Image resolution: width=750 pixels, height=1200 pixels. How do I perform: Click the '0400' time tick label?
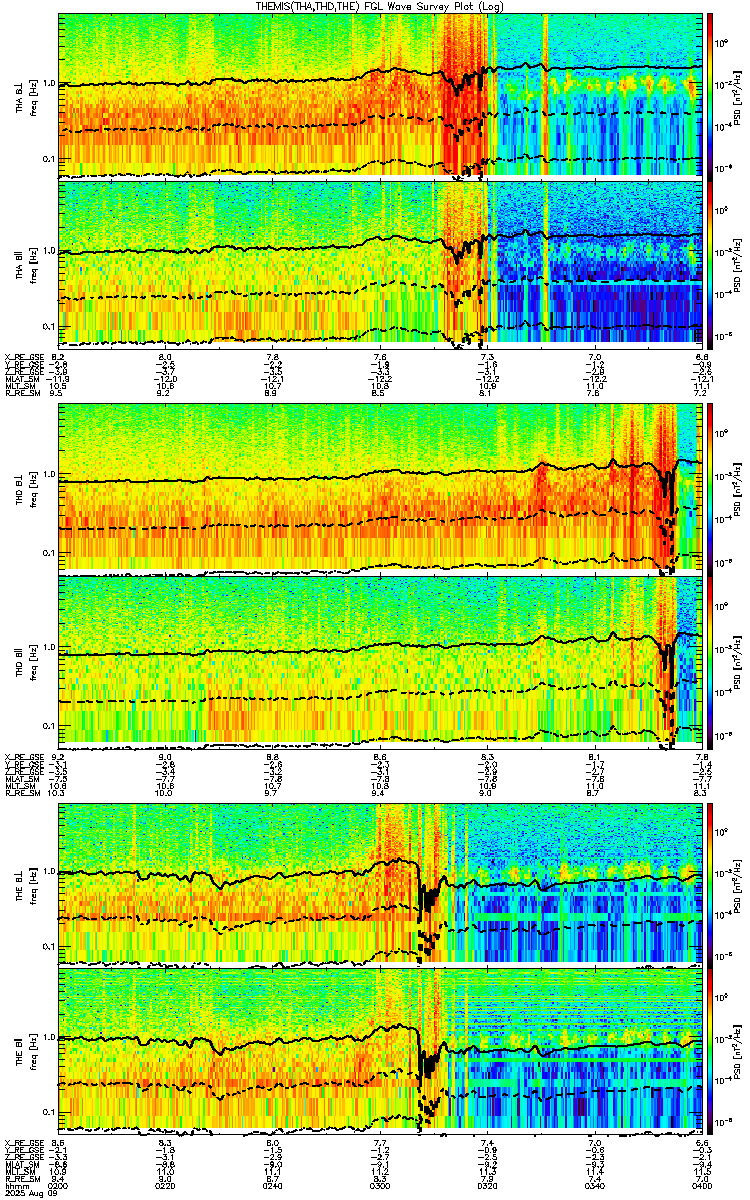pyautogui.click(x=702, y=1184)
